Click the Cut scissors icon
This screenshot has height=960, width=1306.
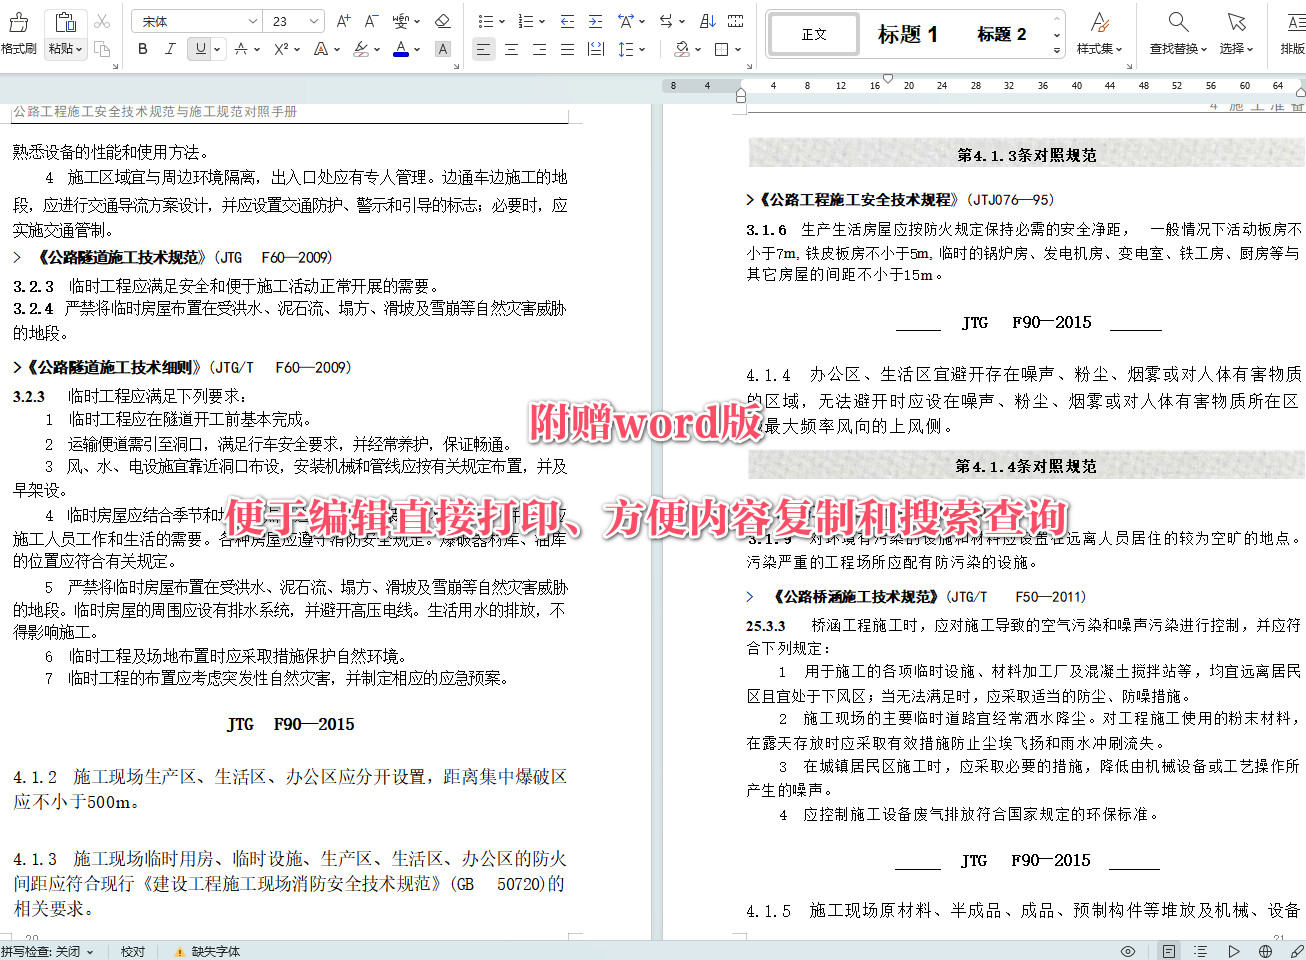tap(102, 20)
